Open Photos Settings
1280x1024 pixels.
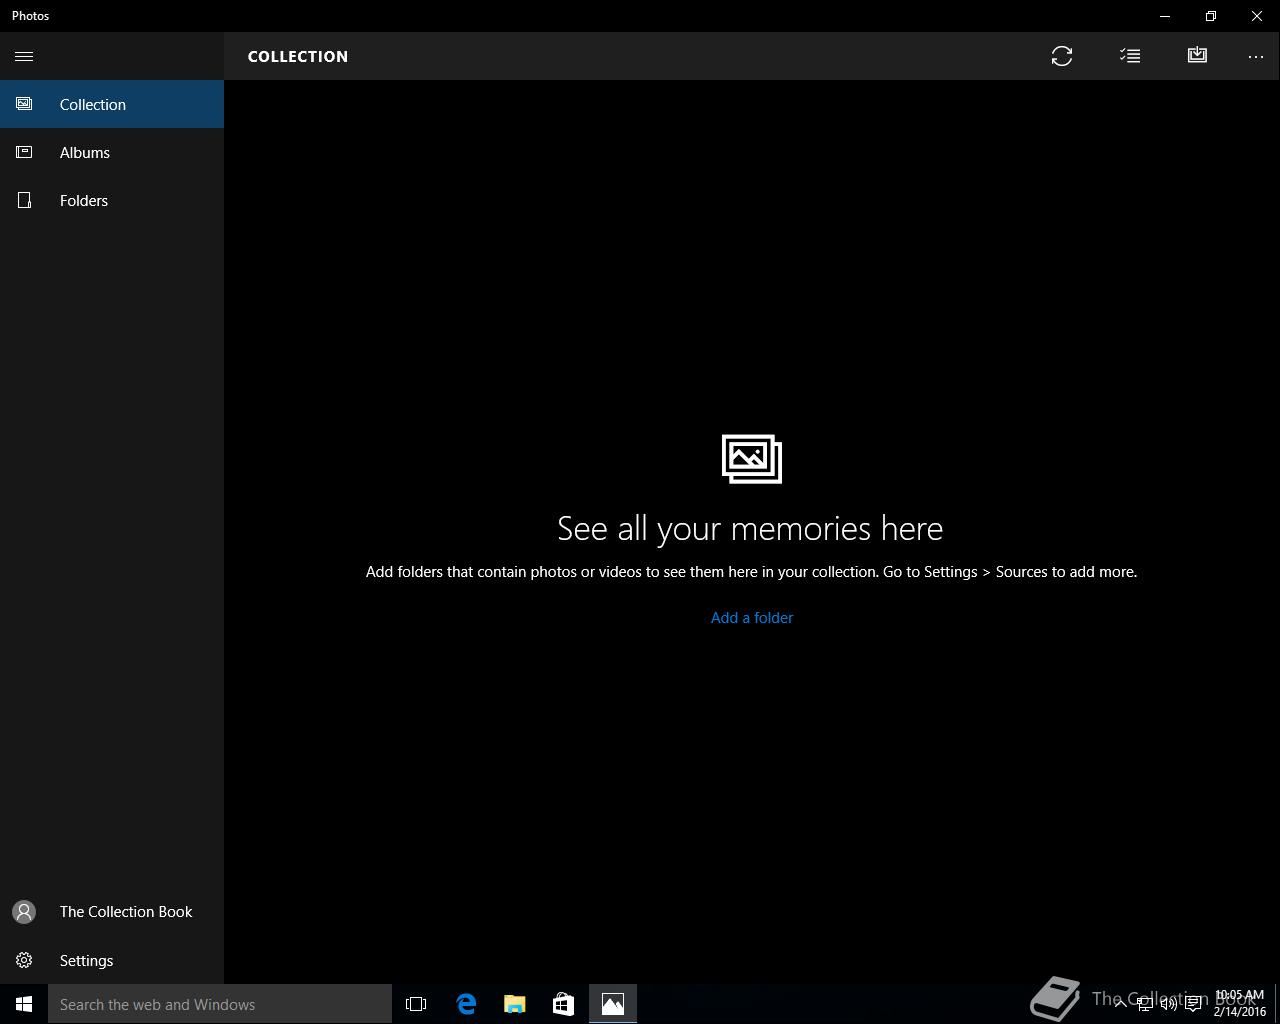pyautogui.click(x=112, y=960)
